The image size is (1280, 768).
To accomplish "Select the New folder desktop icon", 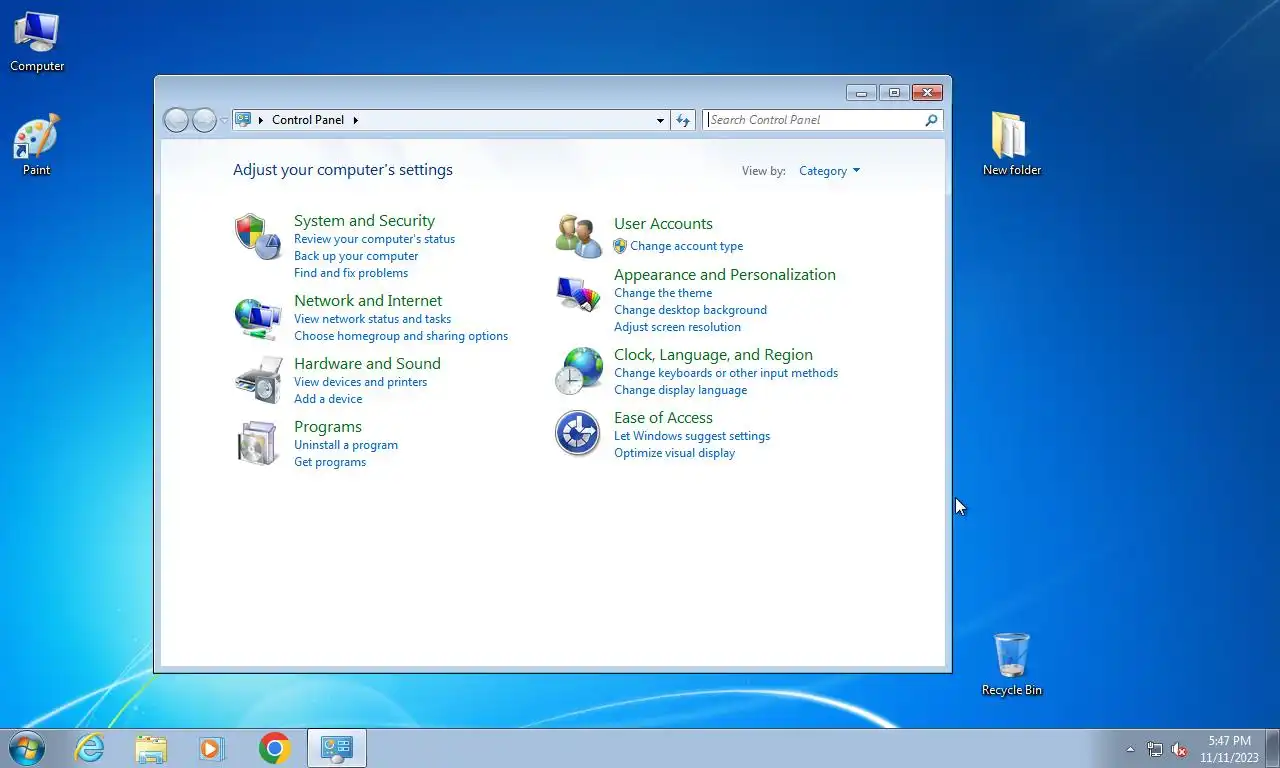I will coord(1011,144).
